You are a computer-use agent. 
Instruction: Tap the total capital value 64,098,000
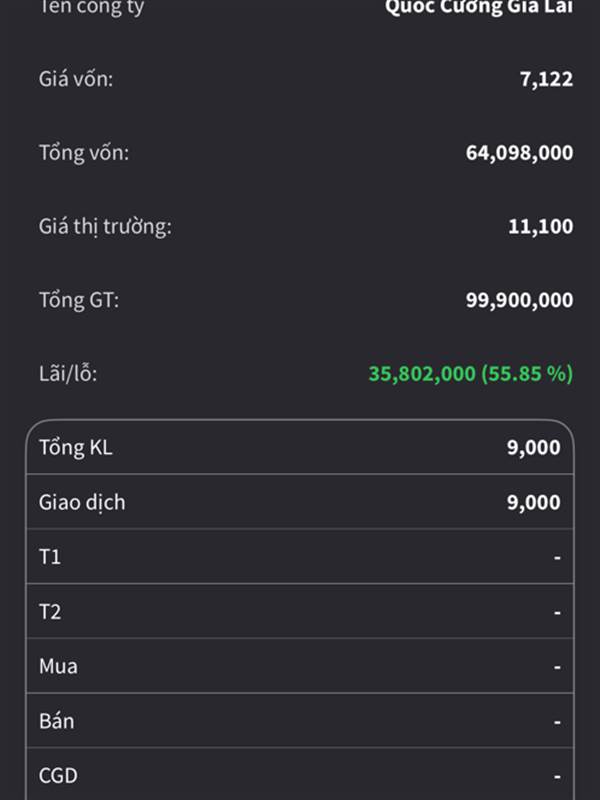click(x=519, y=153)
